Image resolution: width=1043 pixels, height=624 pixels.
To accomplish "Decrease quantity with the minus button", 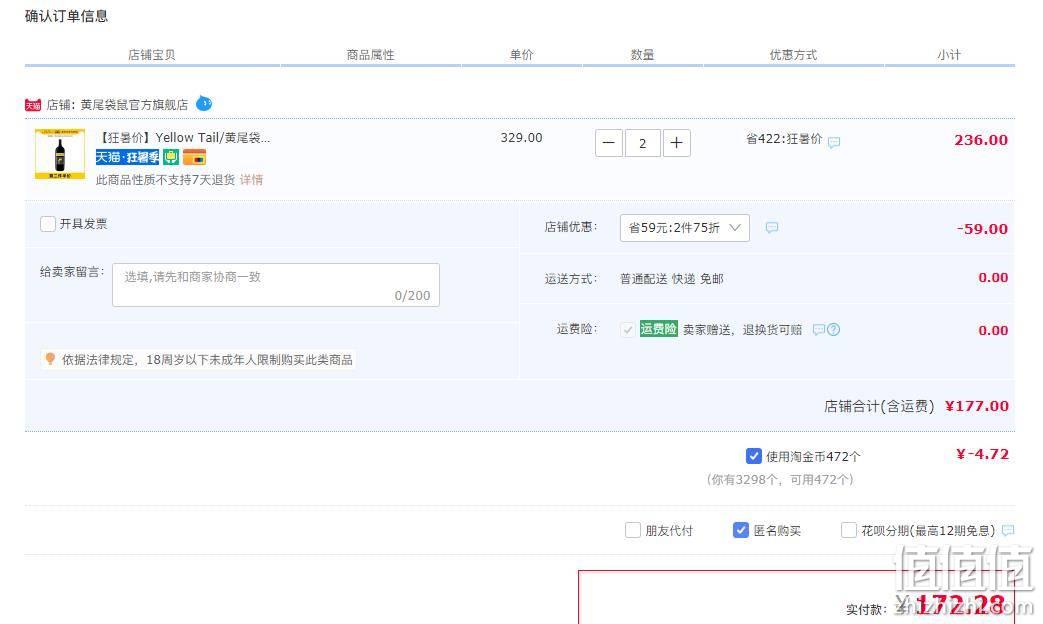I will point(609,143).
